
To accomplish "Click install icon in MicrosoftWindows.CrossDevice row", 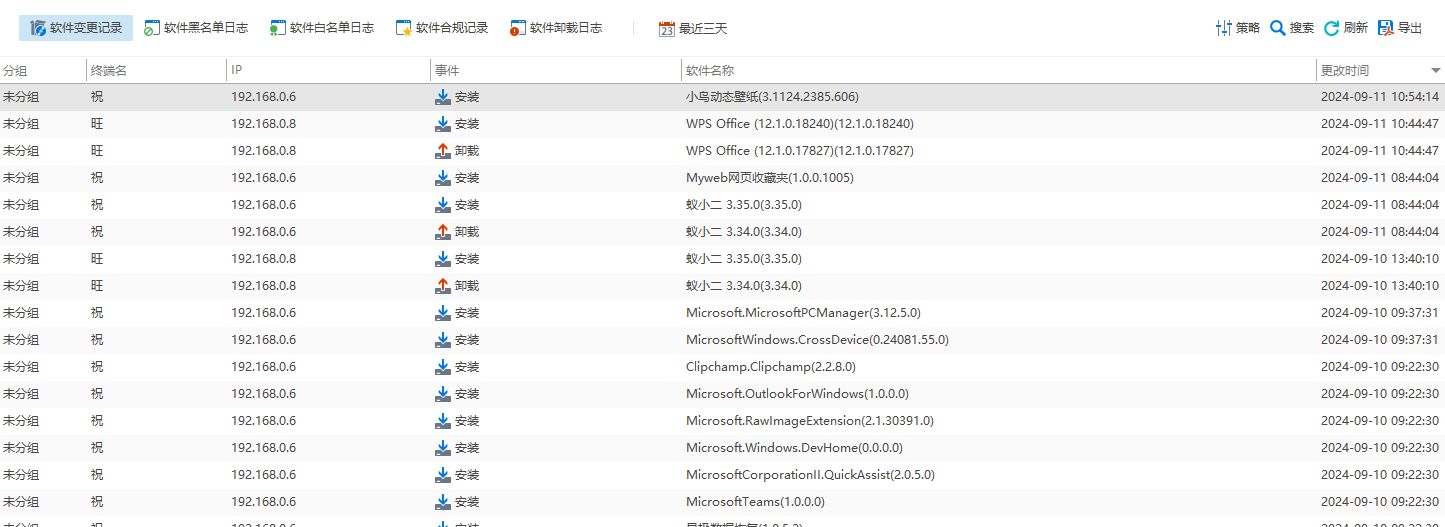I will click(443, 340).
